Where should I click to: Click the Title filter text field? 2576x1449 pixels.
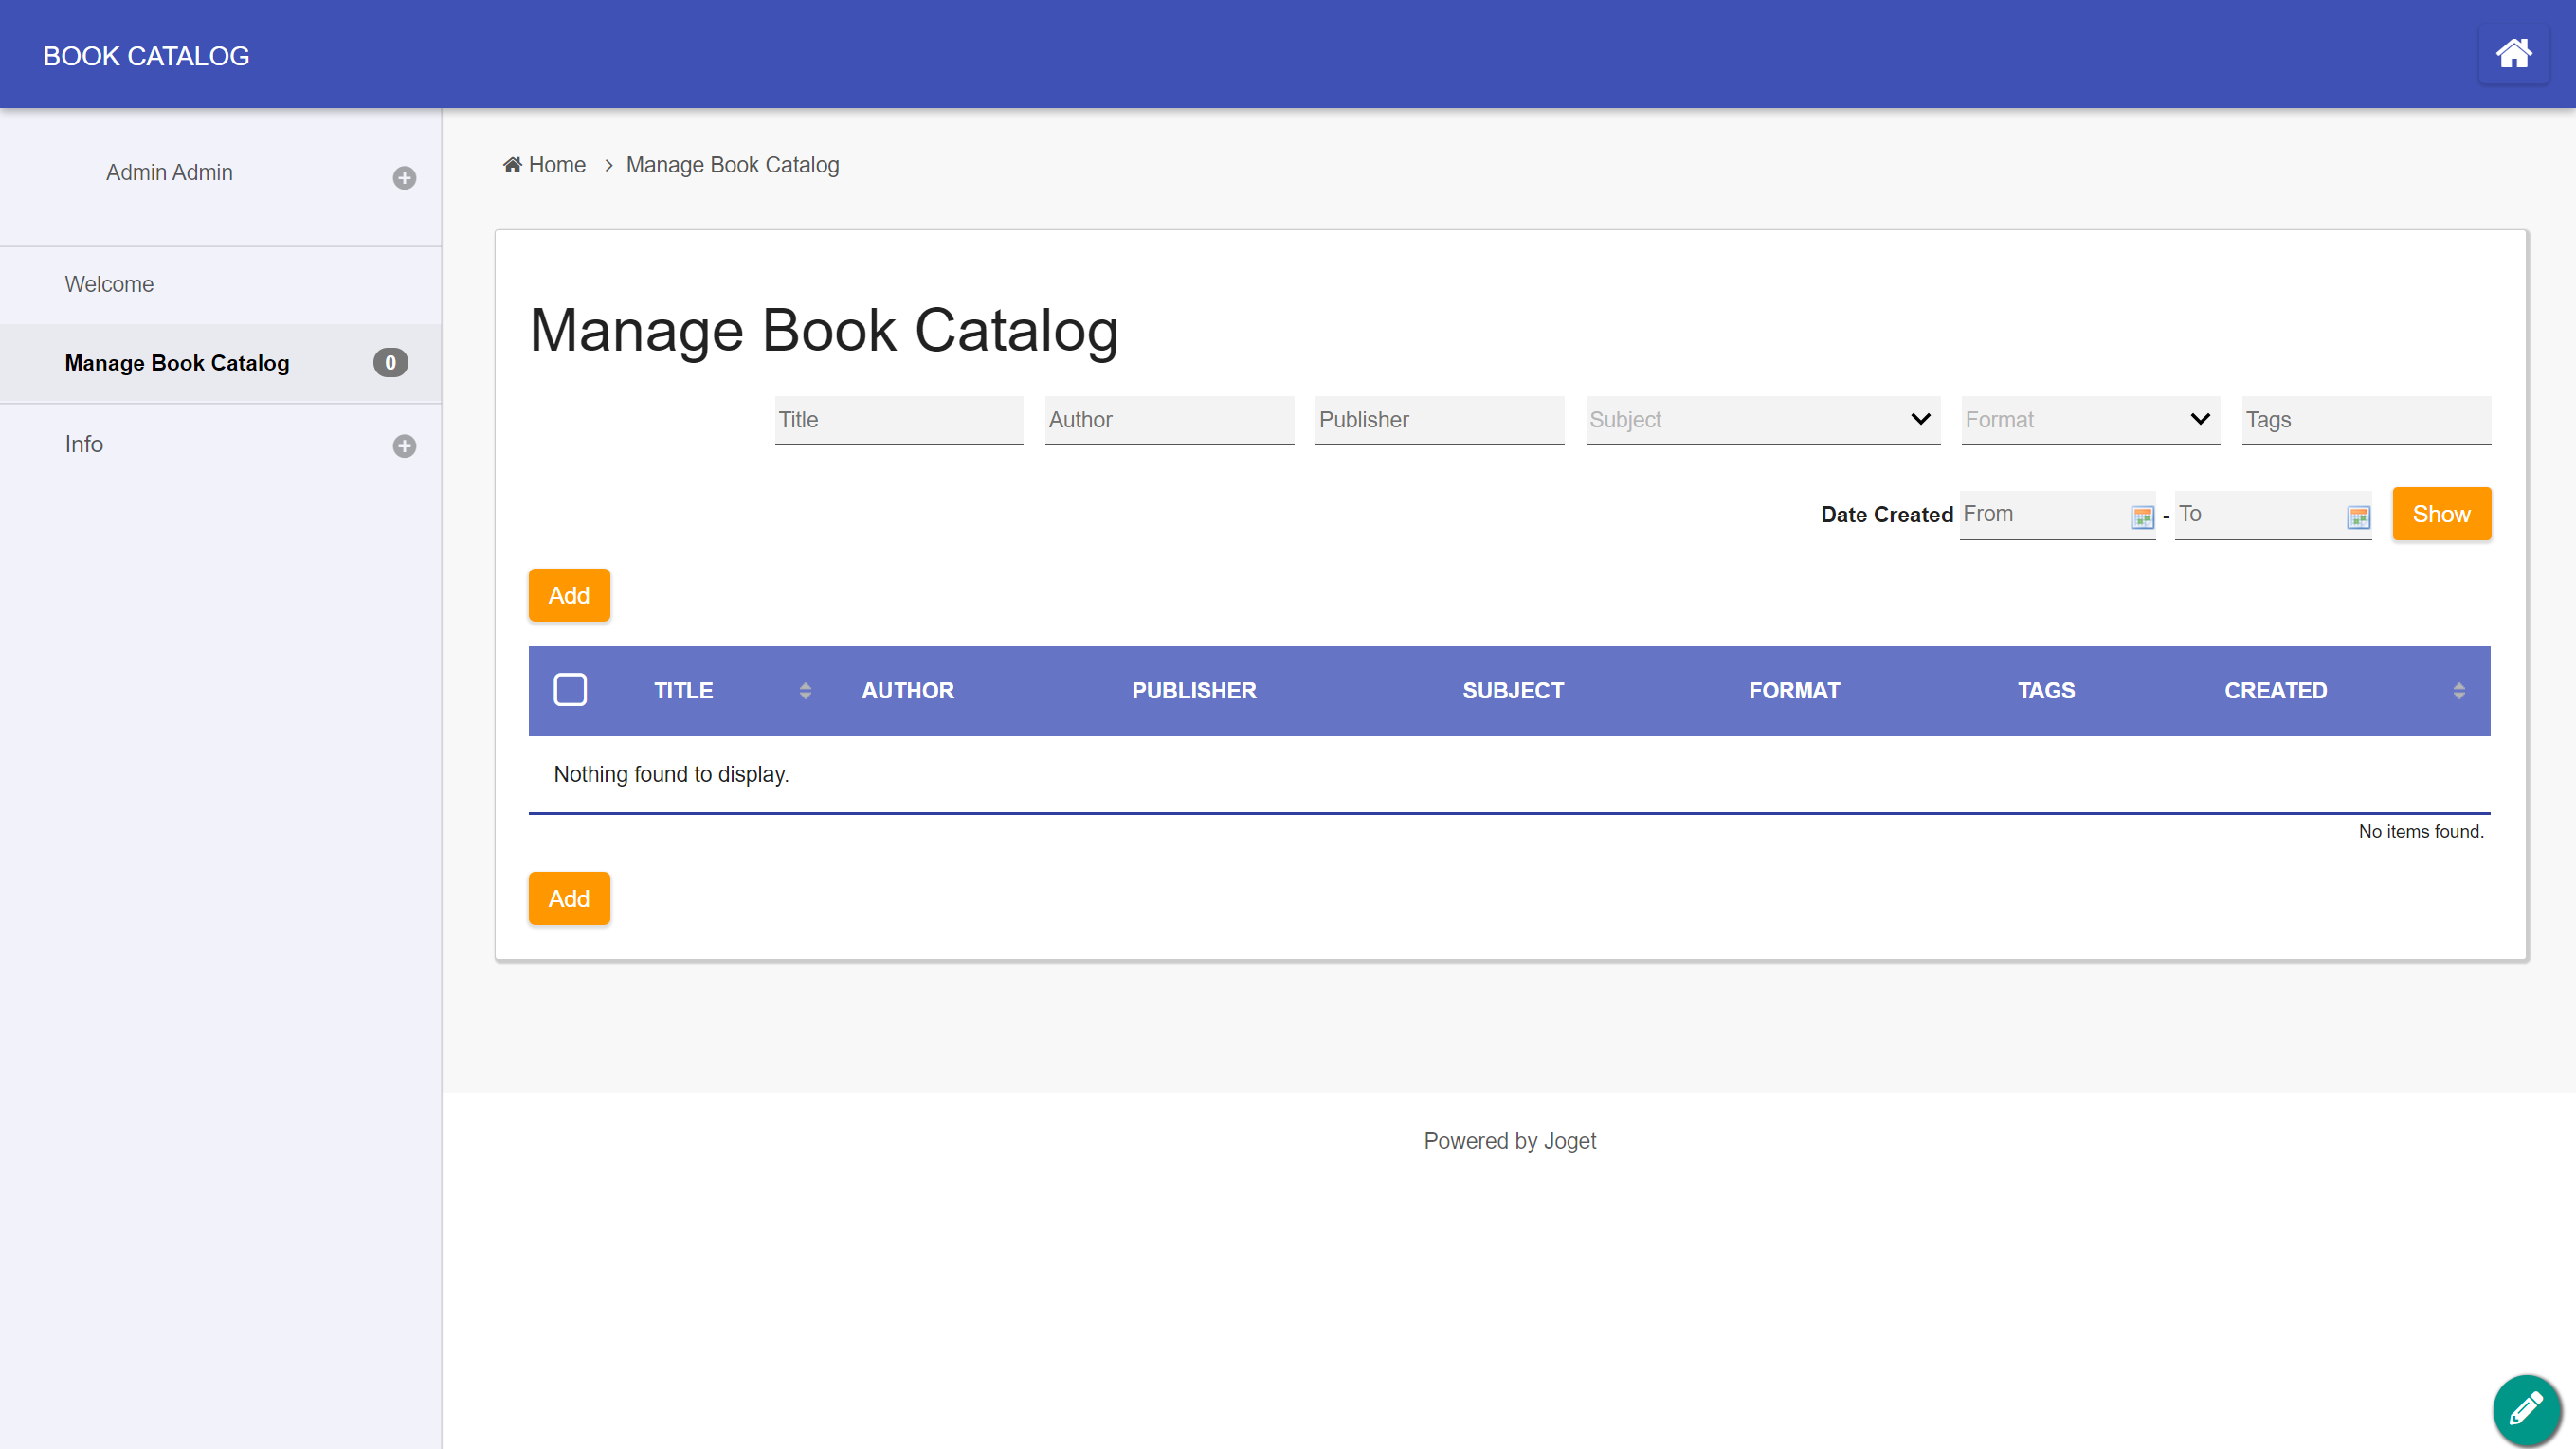click(898, 420)
